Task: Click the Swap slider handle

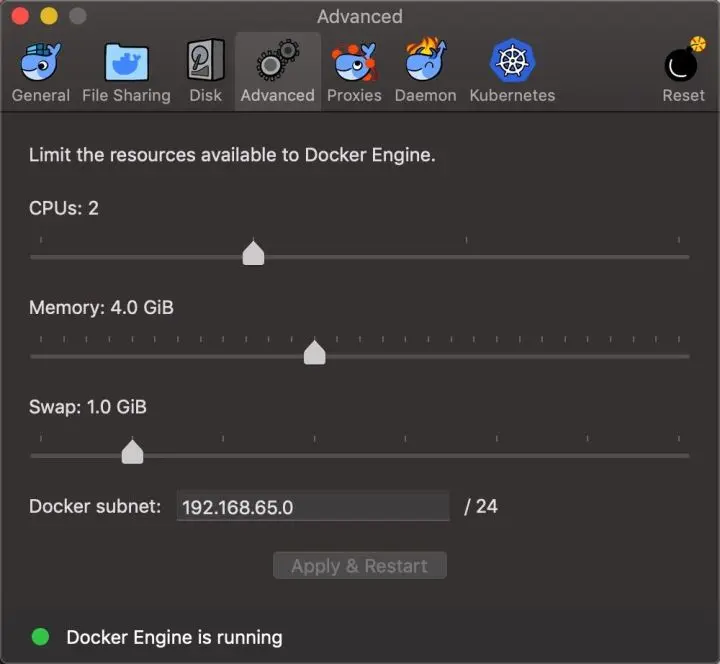Action: coord(132,452)
